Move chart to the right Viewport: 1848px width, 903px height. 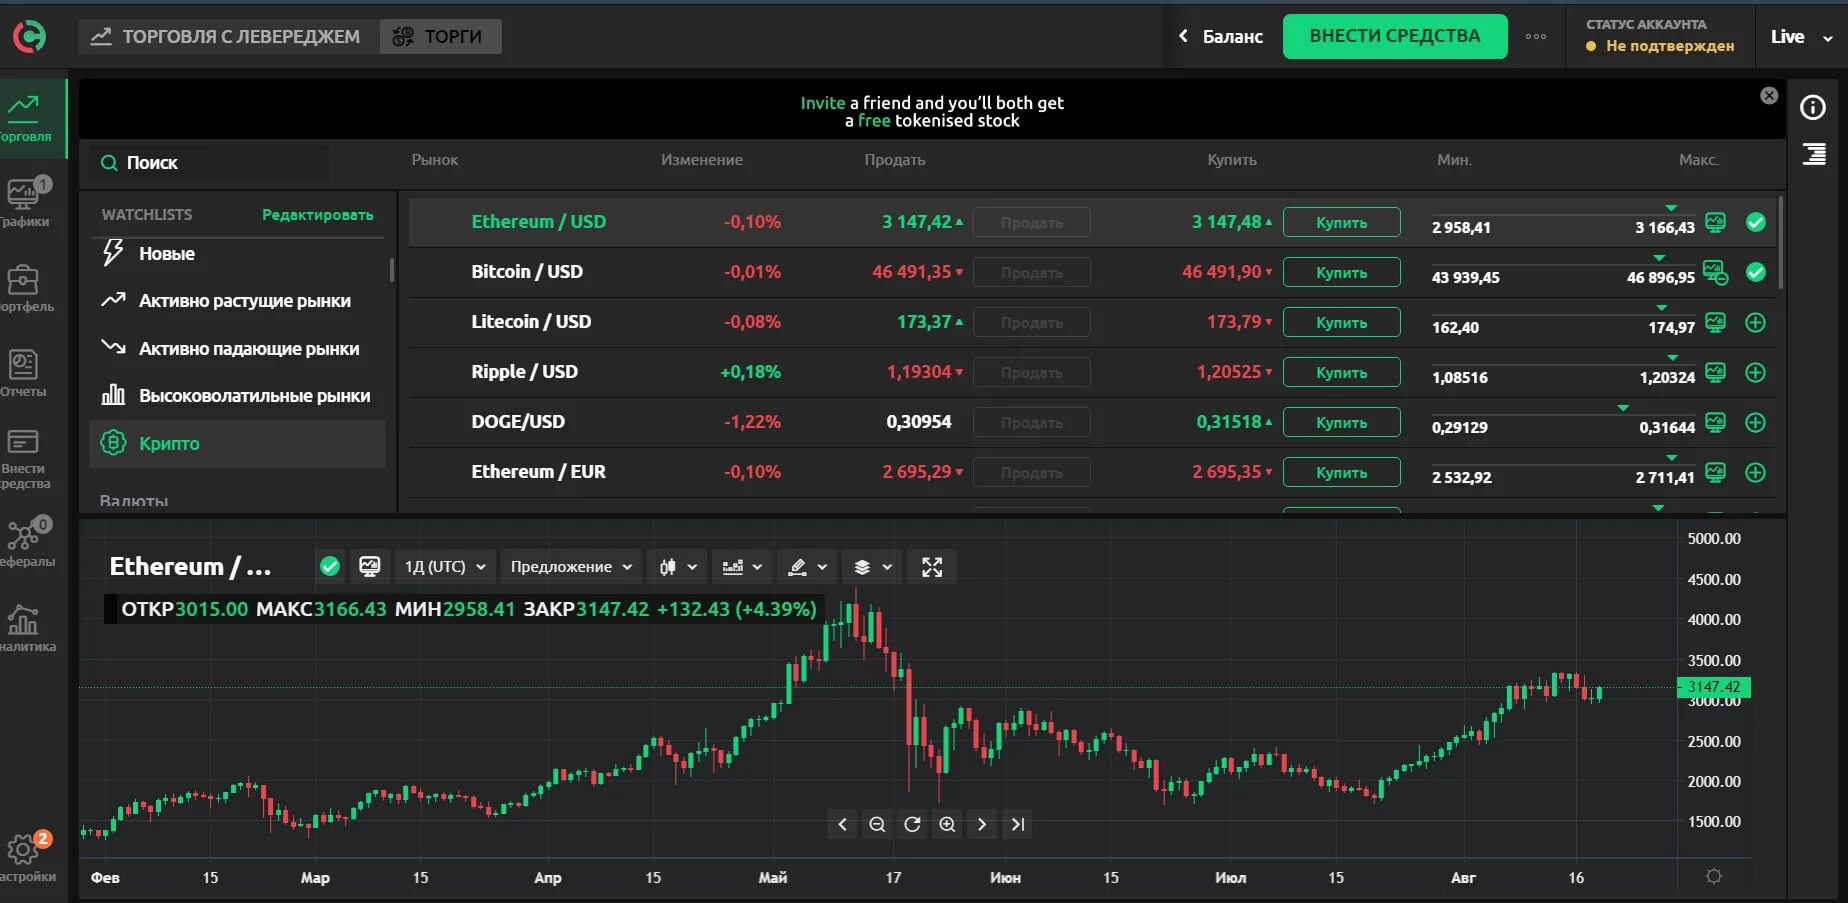point(982,824)
